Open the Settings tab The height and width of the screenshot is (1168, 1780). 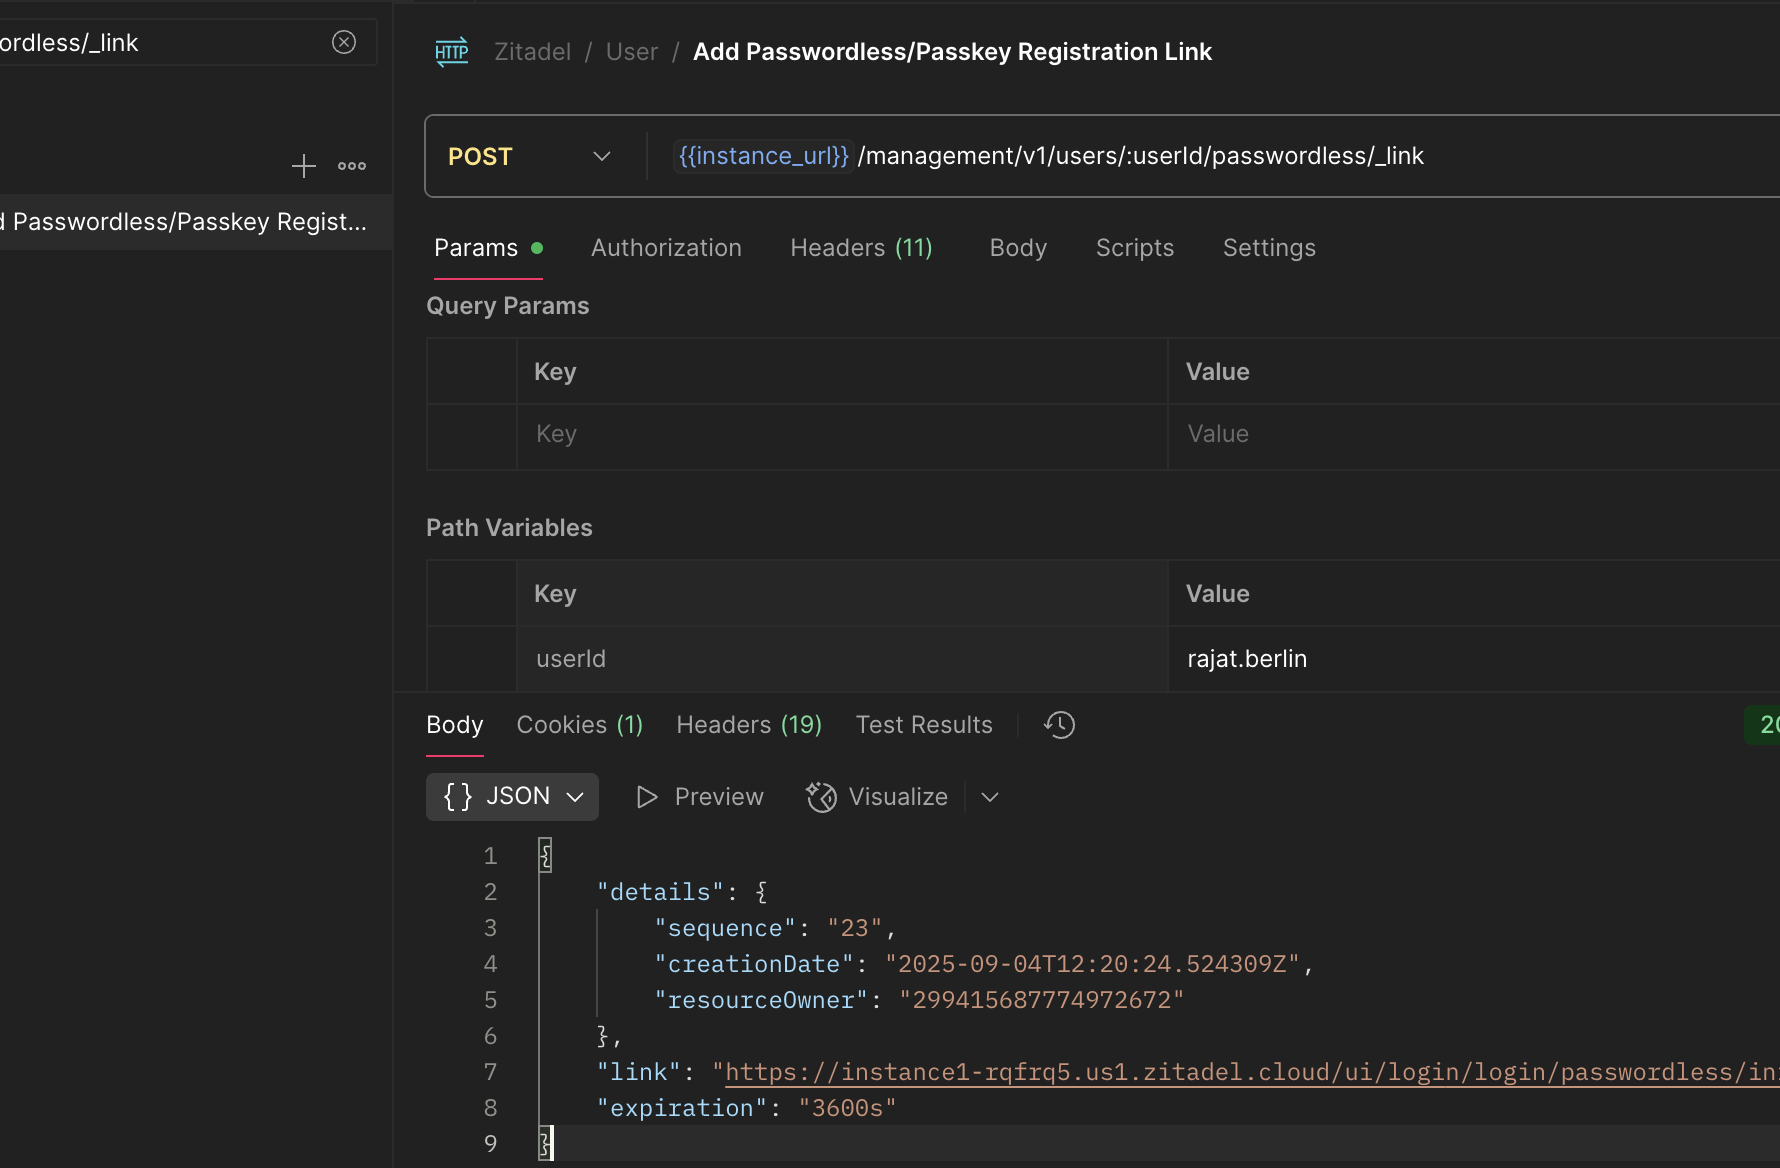tap(1269, 248)
